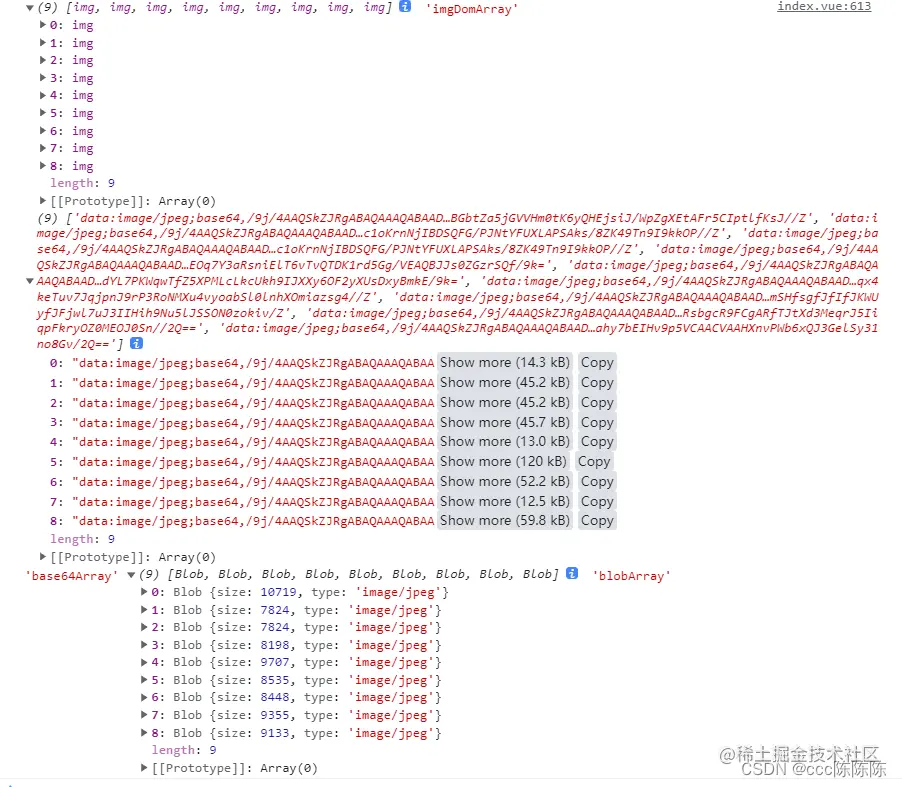Expand Prototype row under imgDomArray

tap(43, 201)
